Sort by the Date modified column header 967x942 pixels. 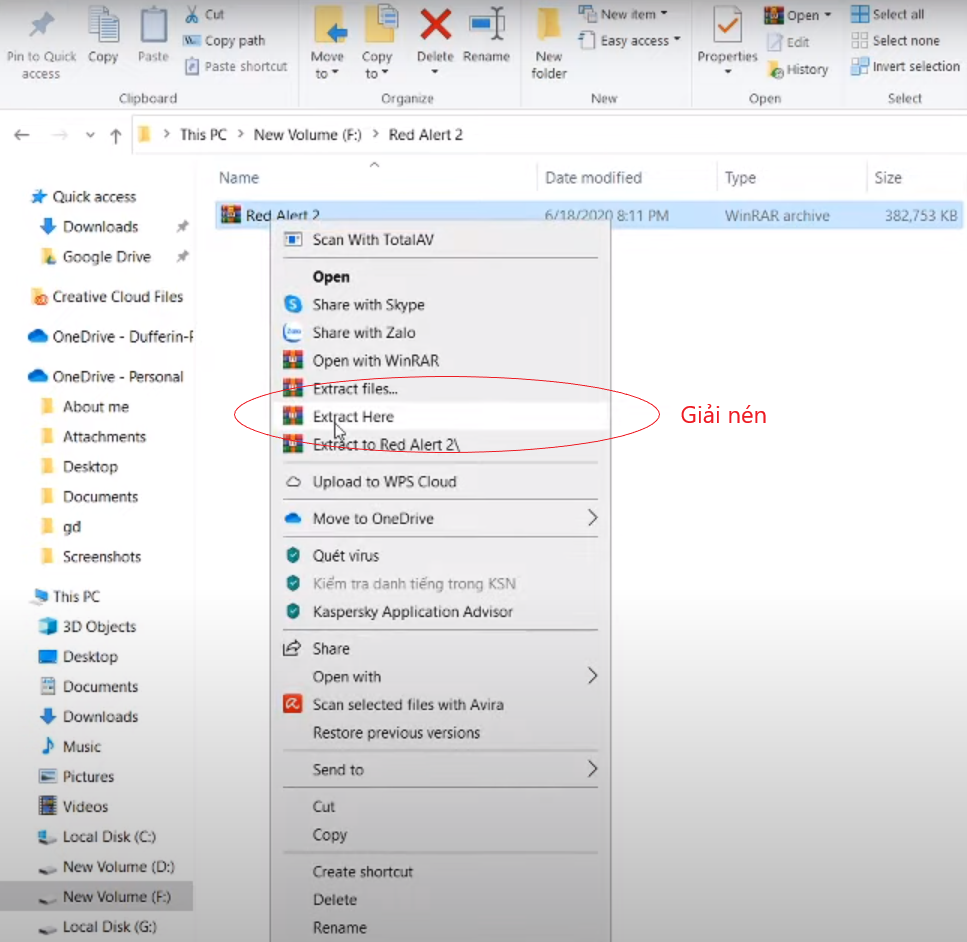(593, 178)
